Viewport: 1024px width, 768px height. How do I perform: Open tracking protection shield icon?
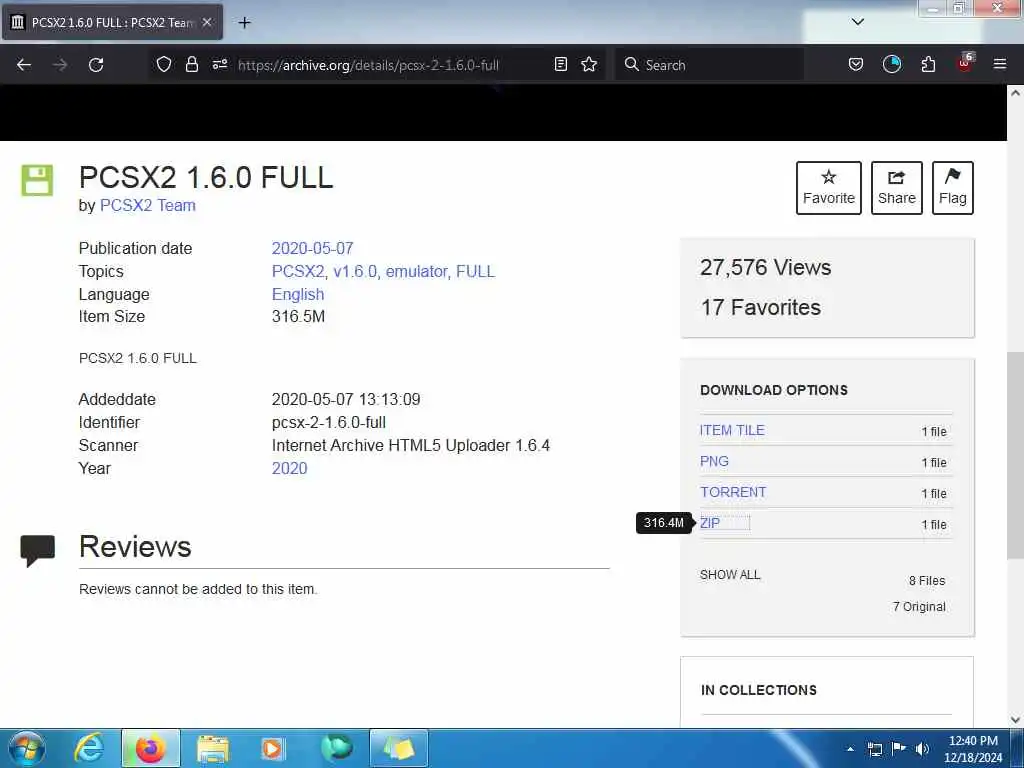click(x=164, y=64)
